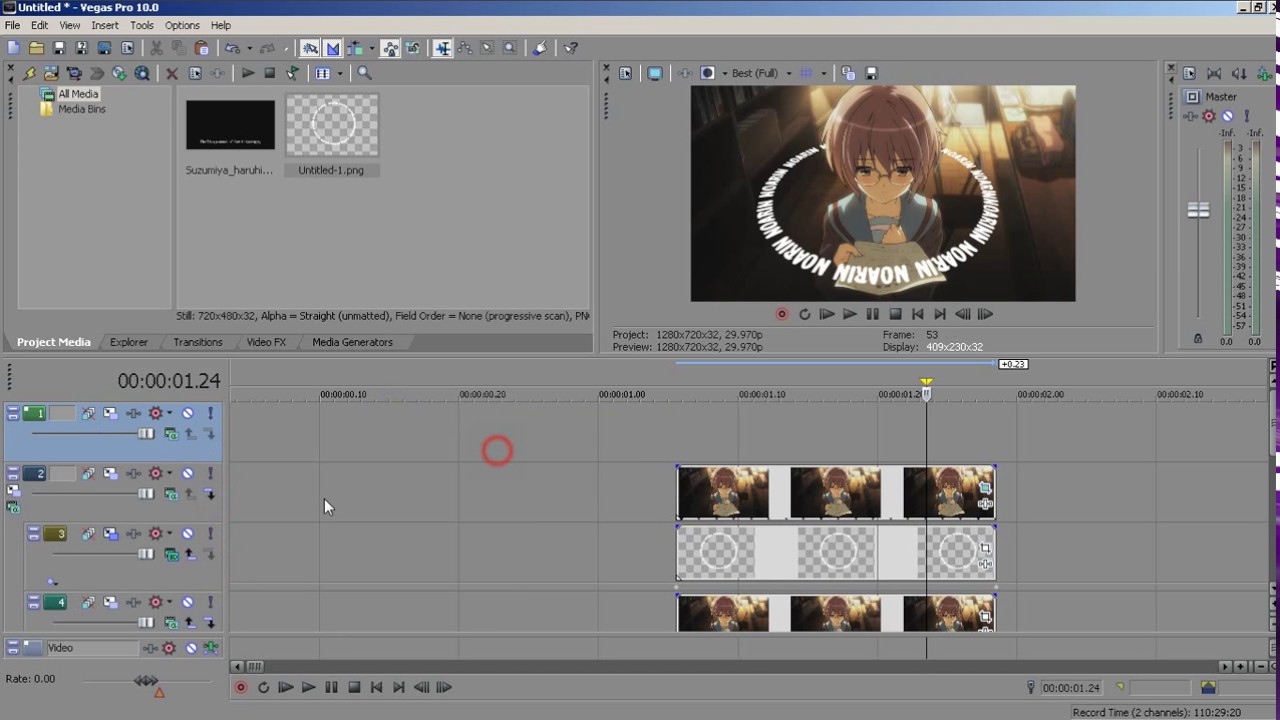This screenshot has height=720, width=1280.
Task: Click Remove Selected Media red X icon
Action: 172,73
